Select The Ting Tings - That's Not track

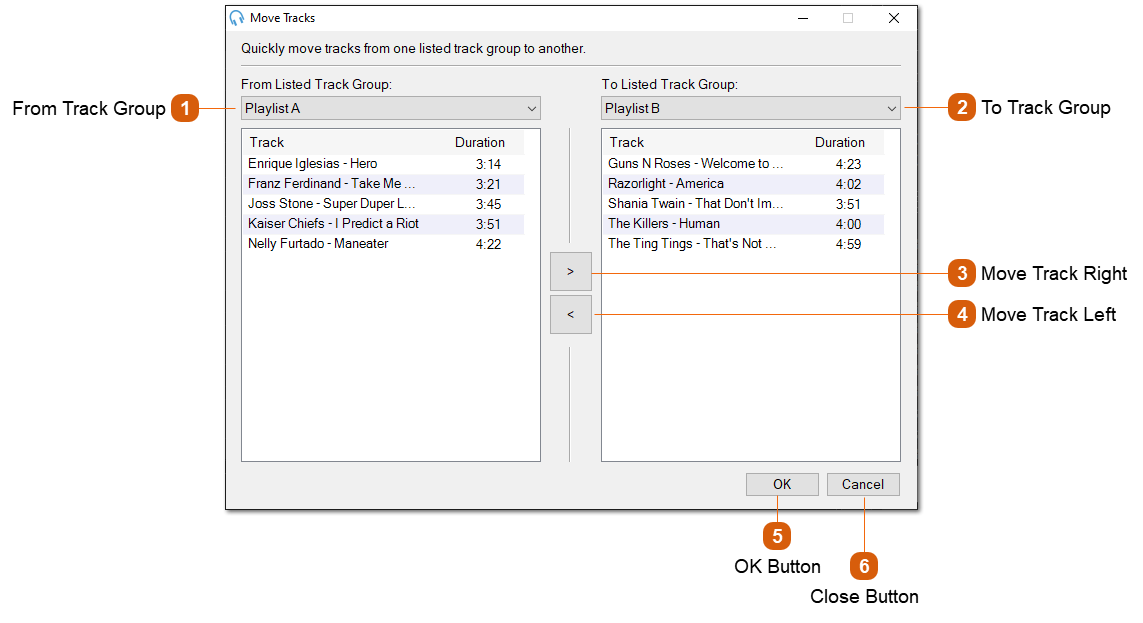coord(692,244)
